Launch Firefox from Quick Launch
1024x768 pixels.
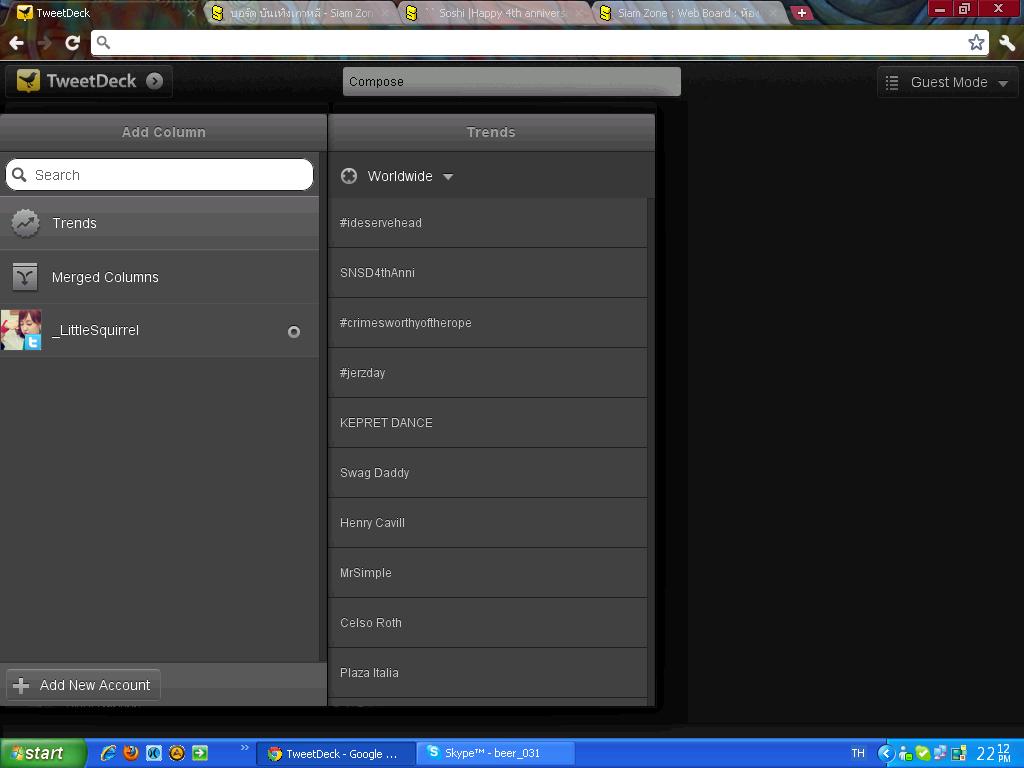[131, 753]
